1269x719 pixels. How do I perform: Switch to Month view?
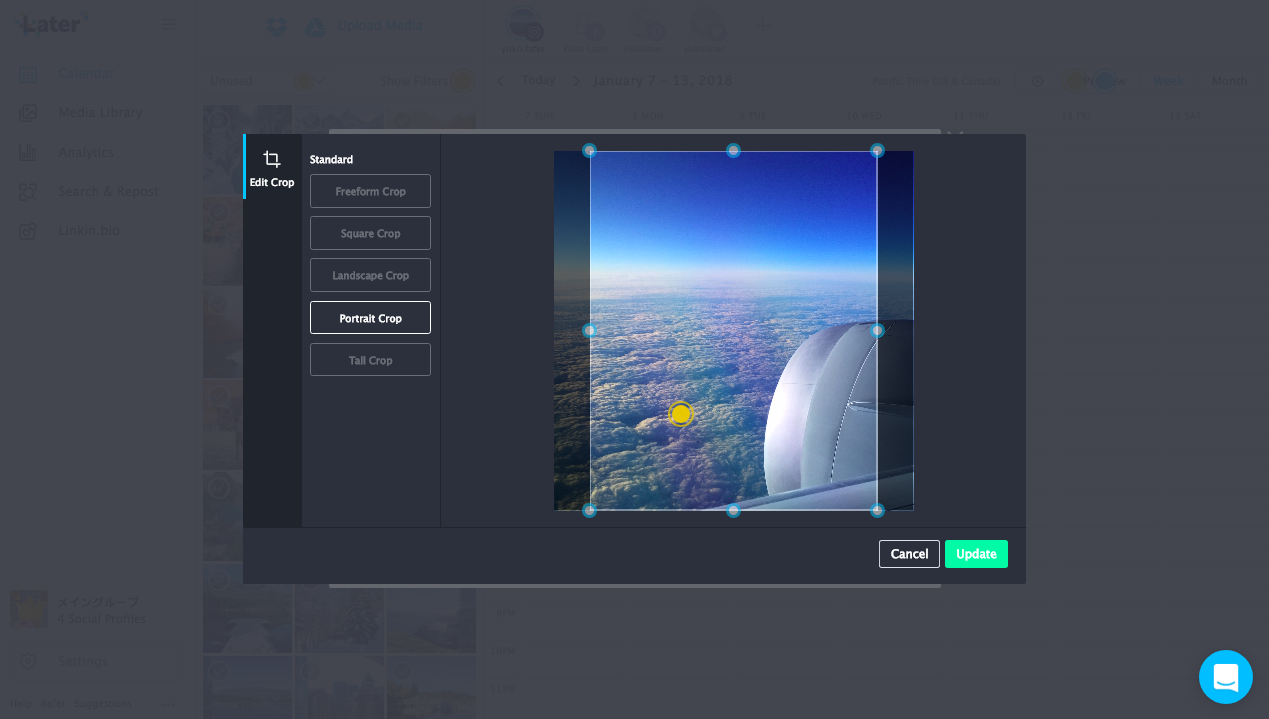click(1229, 81)
